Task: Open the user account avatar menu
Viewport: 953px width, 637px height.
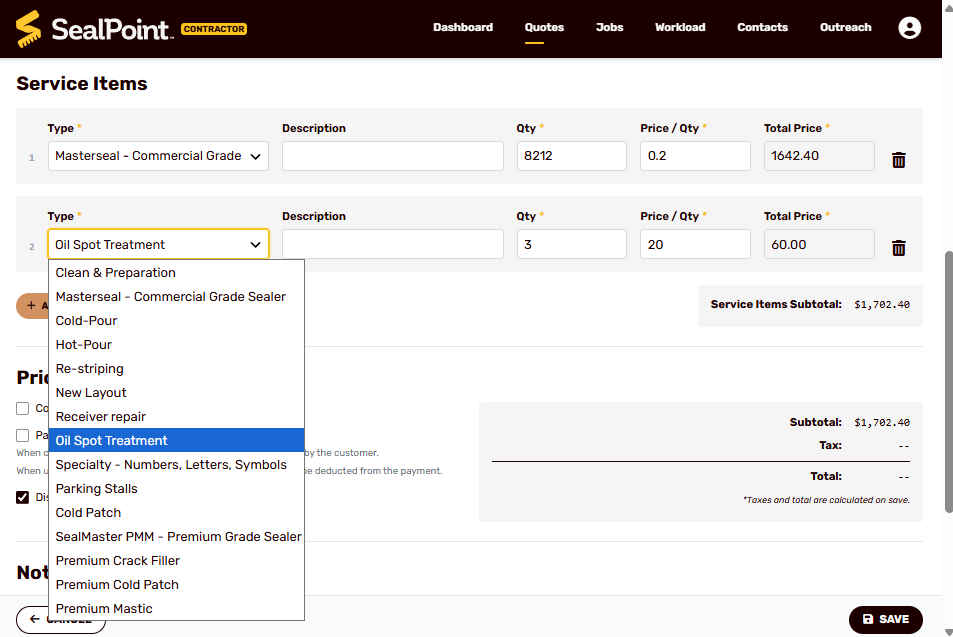Action: 909,28
